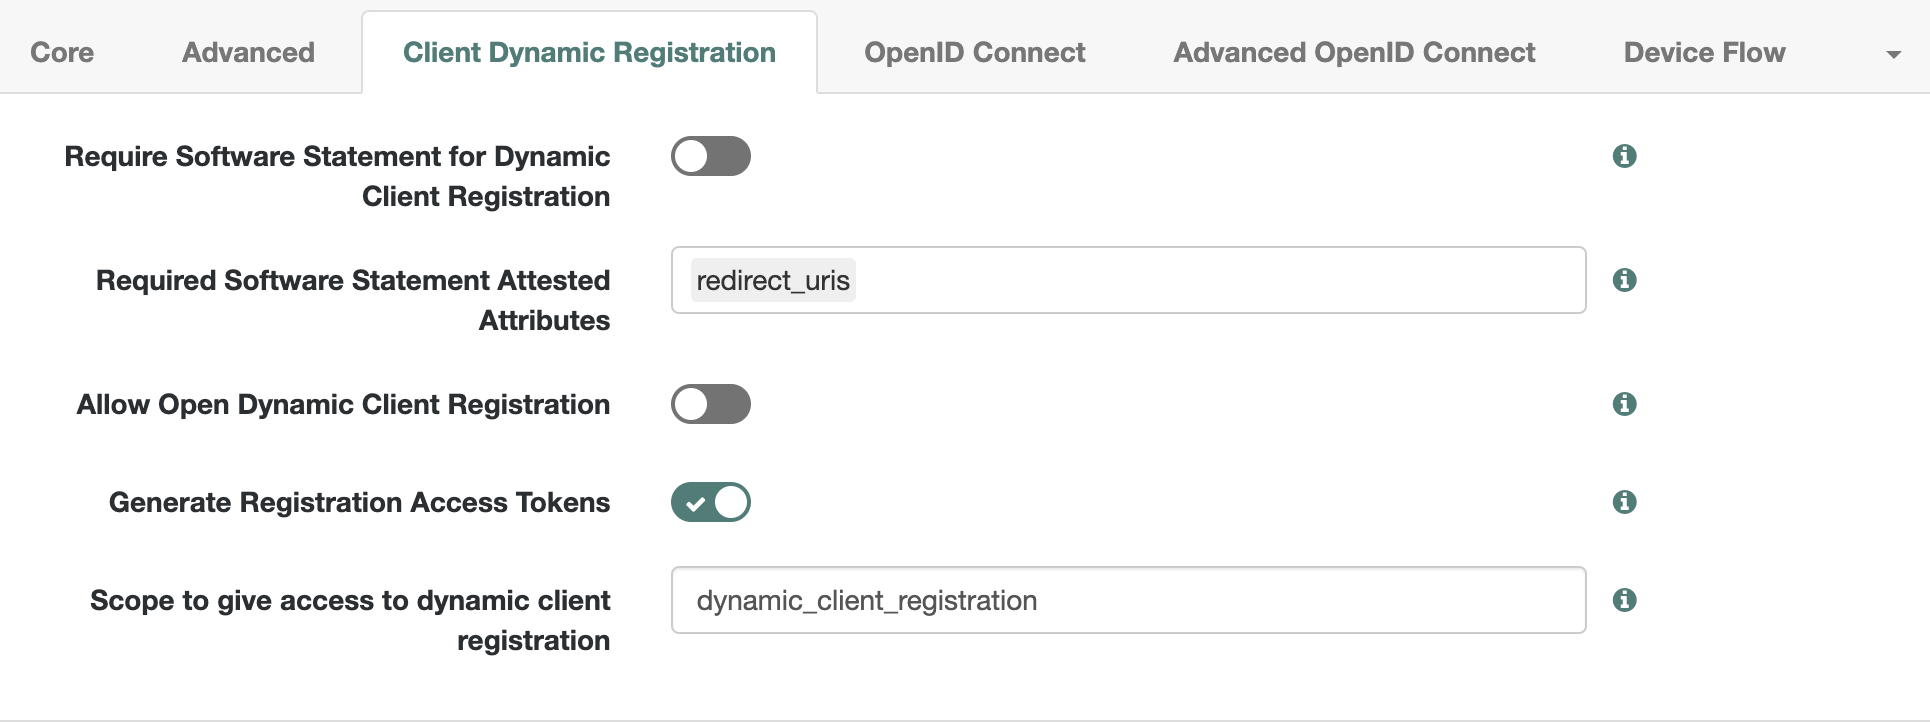This screenshot has width=1930, height=722.
Task: Disable Generate Registration Access Tokens switch
Action: 710,502
